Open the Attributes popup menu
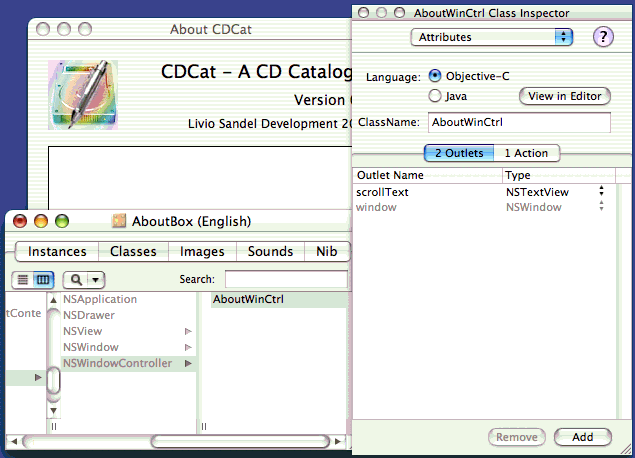This screenshot has width=635, height=458. 491,37
